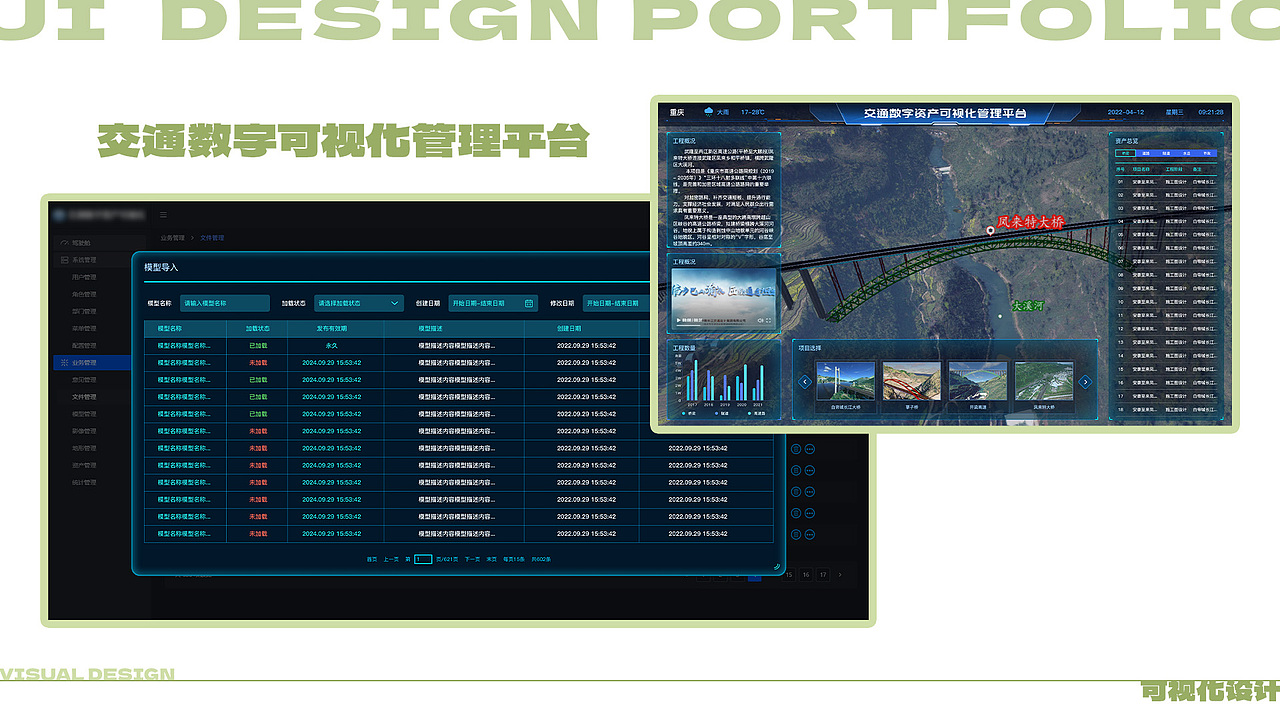Go to page 17 in the back window pagination
The height and width of the screenshot is (720, 1280).
click(x=823, y=575)
